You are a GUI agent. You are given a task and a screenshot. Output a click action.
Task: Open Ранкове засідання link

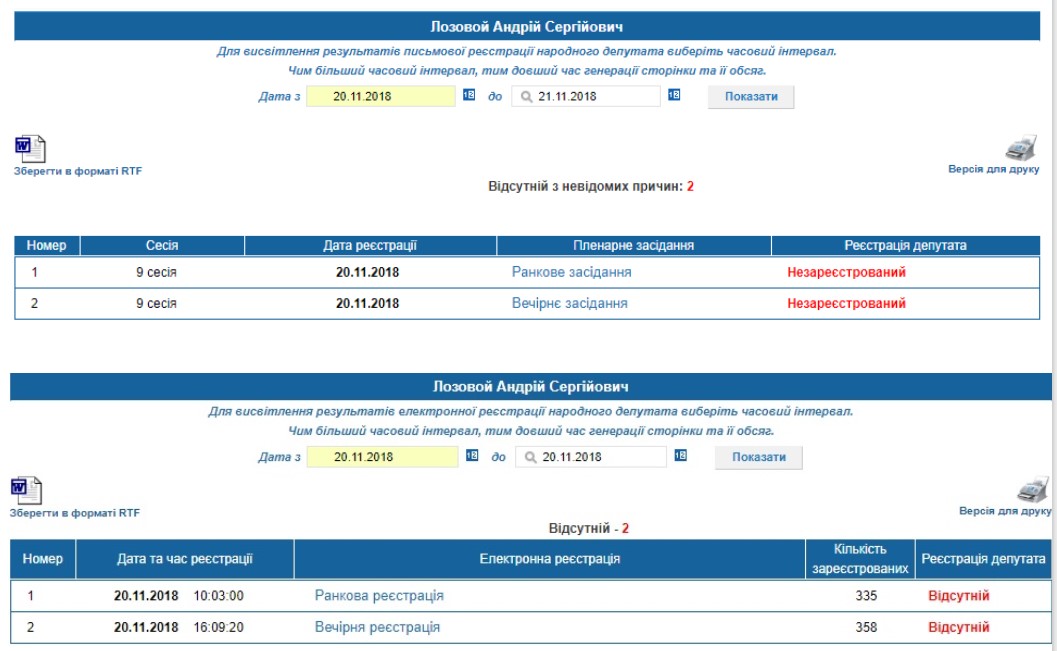point(572,272)
